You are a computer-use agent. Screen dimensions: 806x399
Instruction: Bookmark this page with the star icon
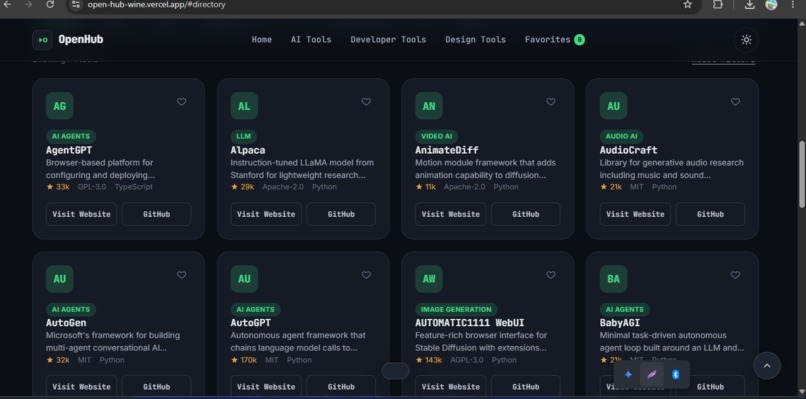[x=687, y=5]
